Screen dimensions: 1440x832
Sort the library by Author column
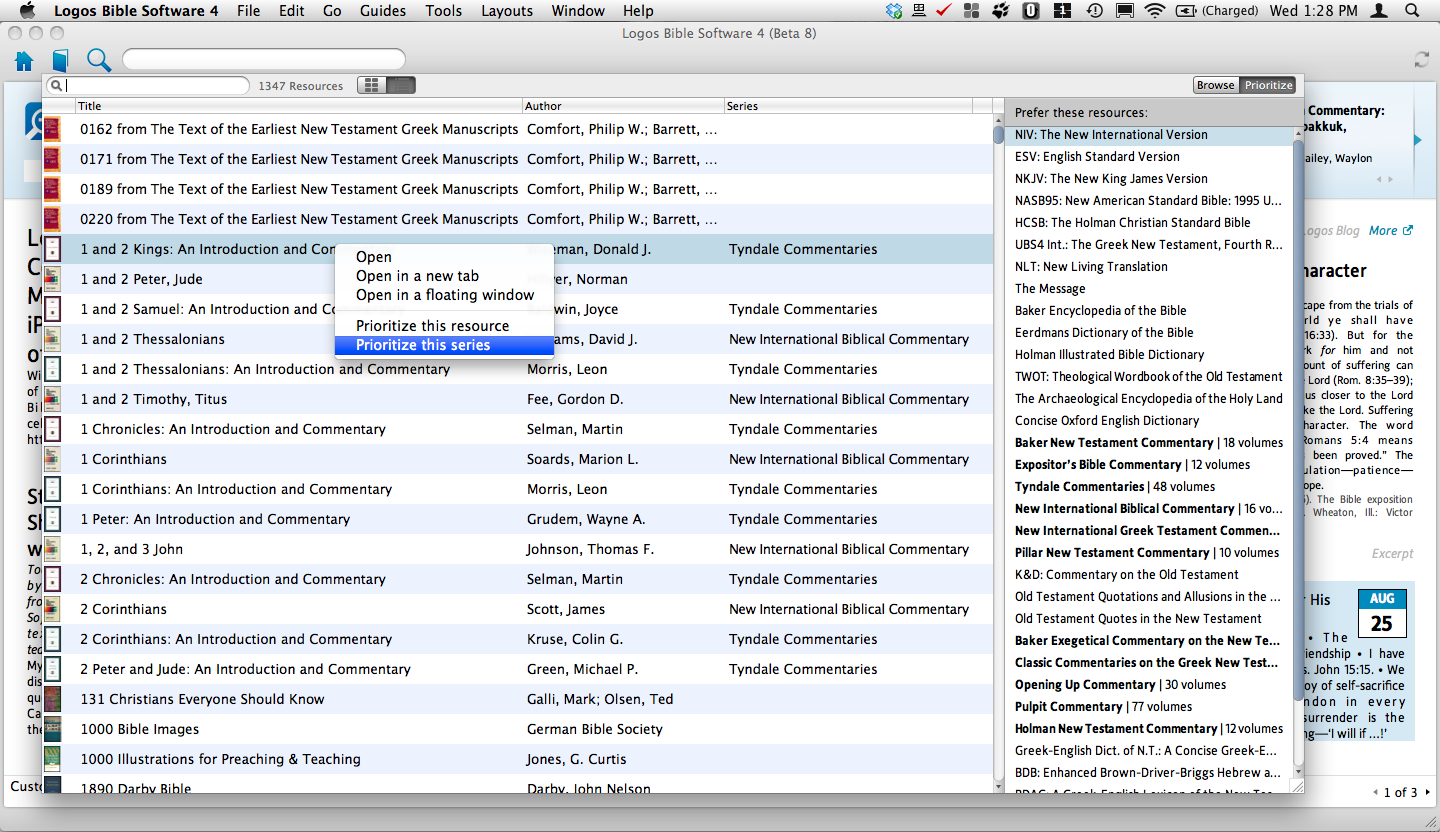click(623, 106)
